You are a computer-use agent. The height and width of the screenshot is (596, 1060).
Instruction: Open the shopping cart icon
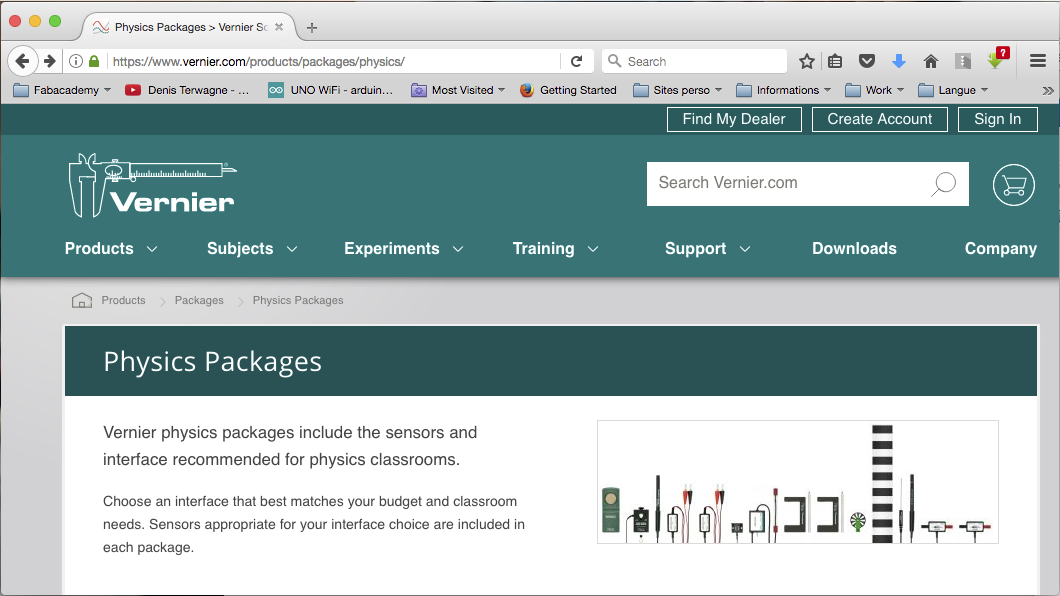pyautogui.click(x=1013, y=184)
